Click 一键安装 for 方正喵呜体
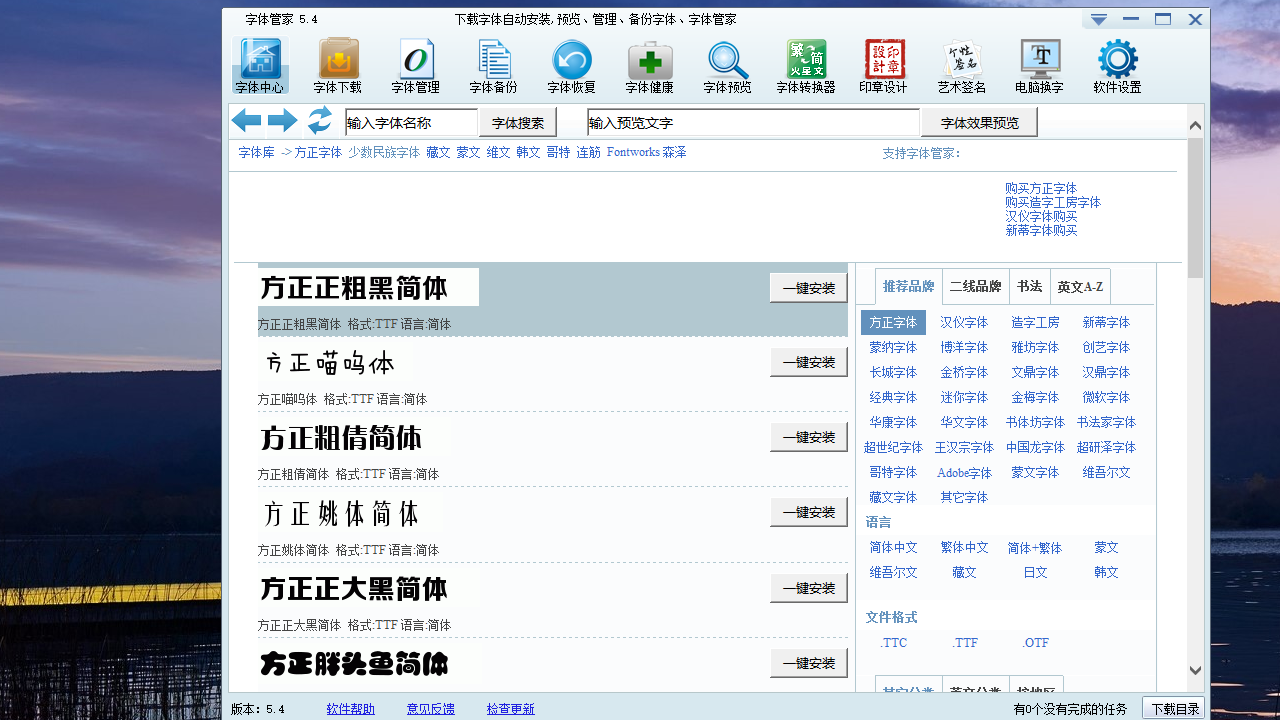1280x720 pixels. pyautogui.click(x=808, y=363)
